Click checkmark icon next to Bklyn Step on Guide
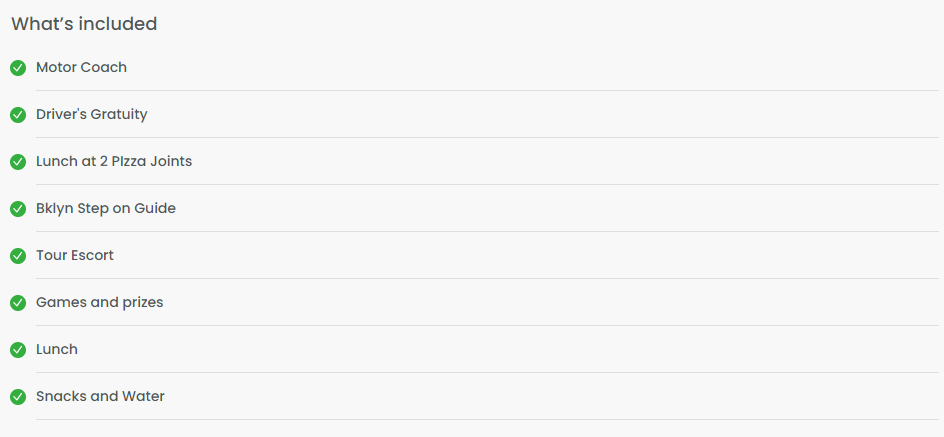 pyautogui.click(x=18, y=209)
